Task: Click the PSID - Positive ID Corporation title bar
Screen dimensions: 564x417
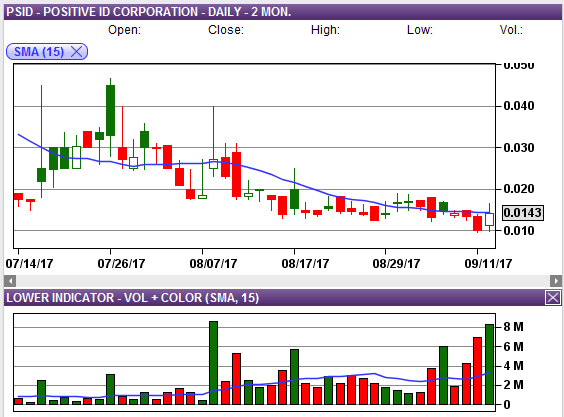Action: 283,12
